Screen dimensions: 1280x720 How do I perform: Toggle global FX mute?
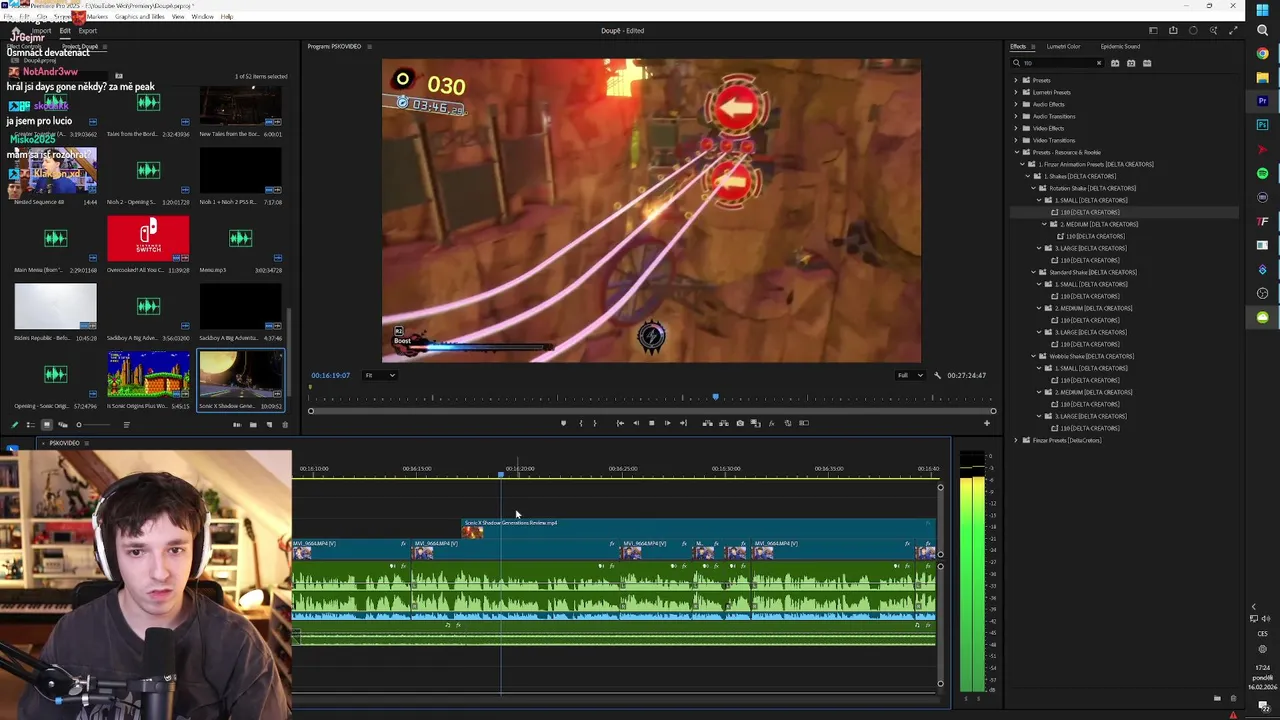pos(771,423)
